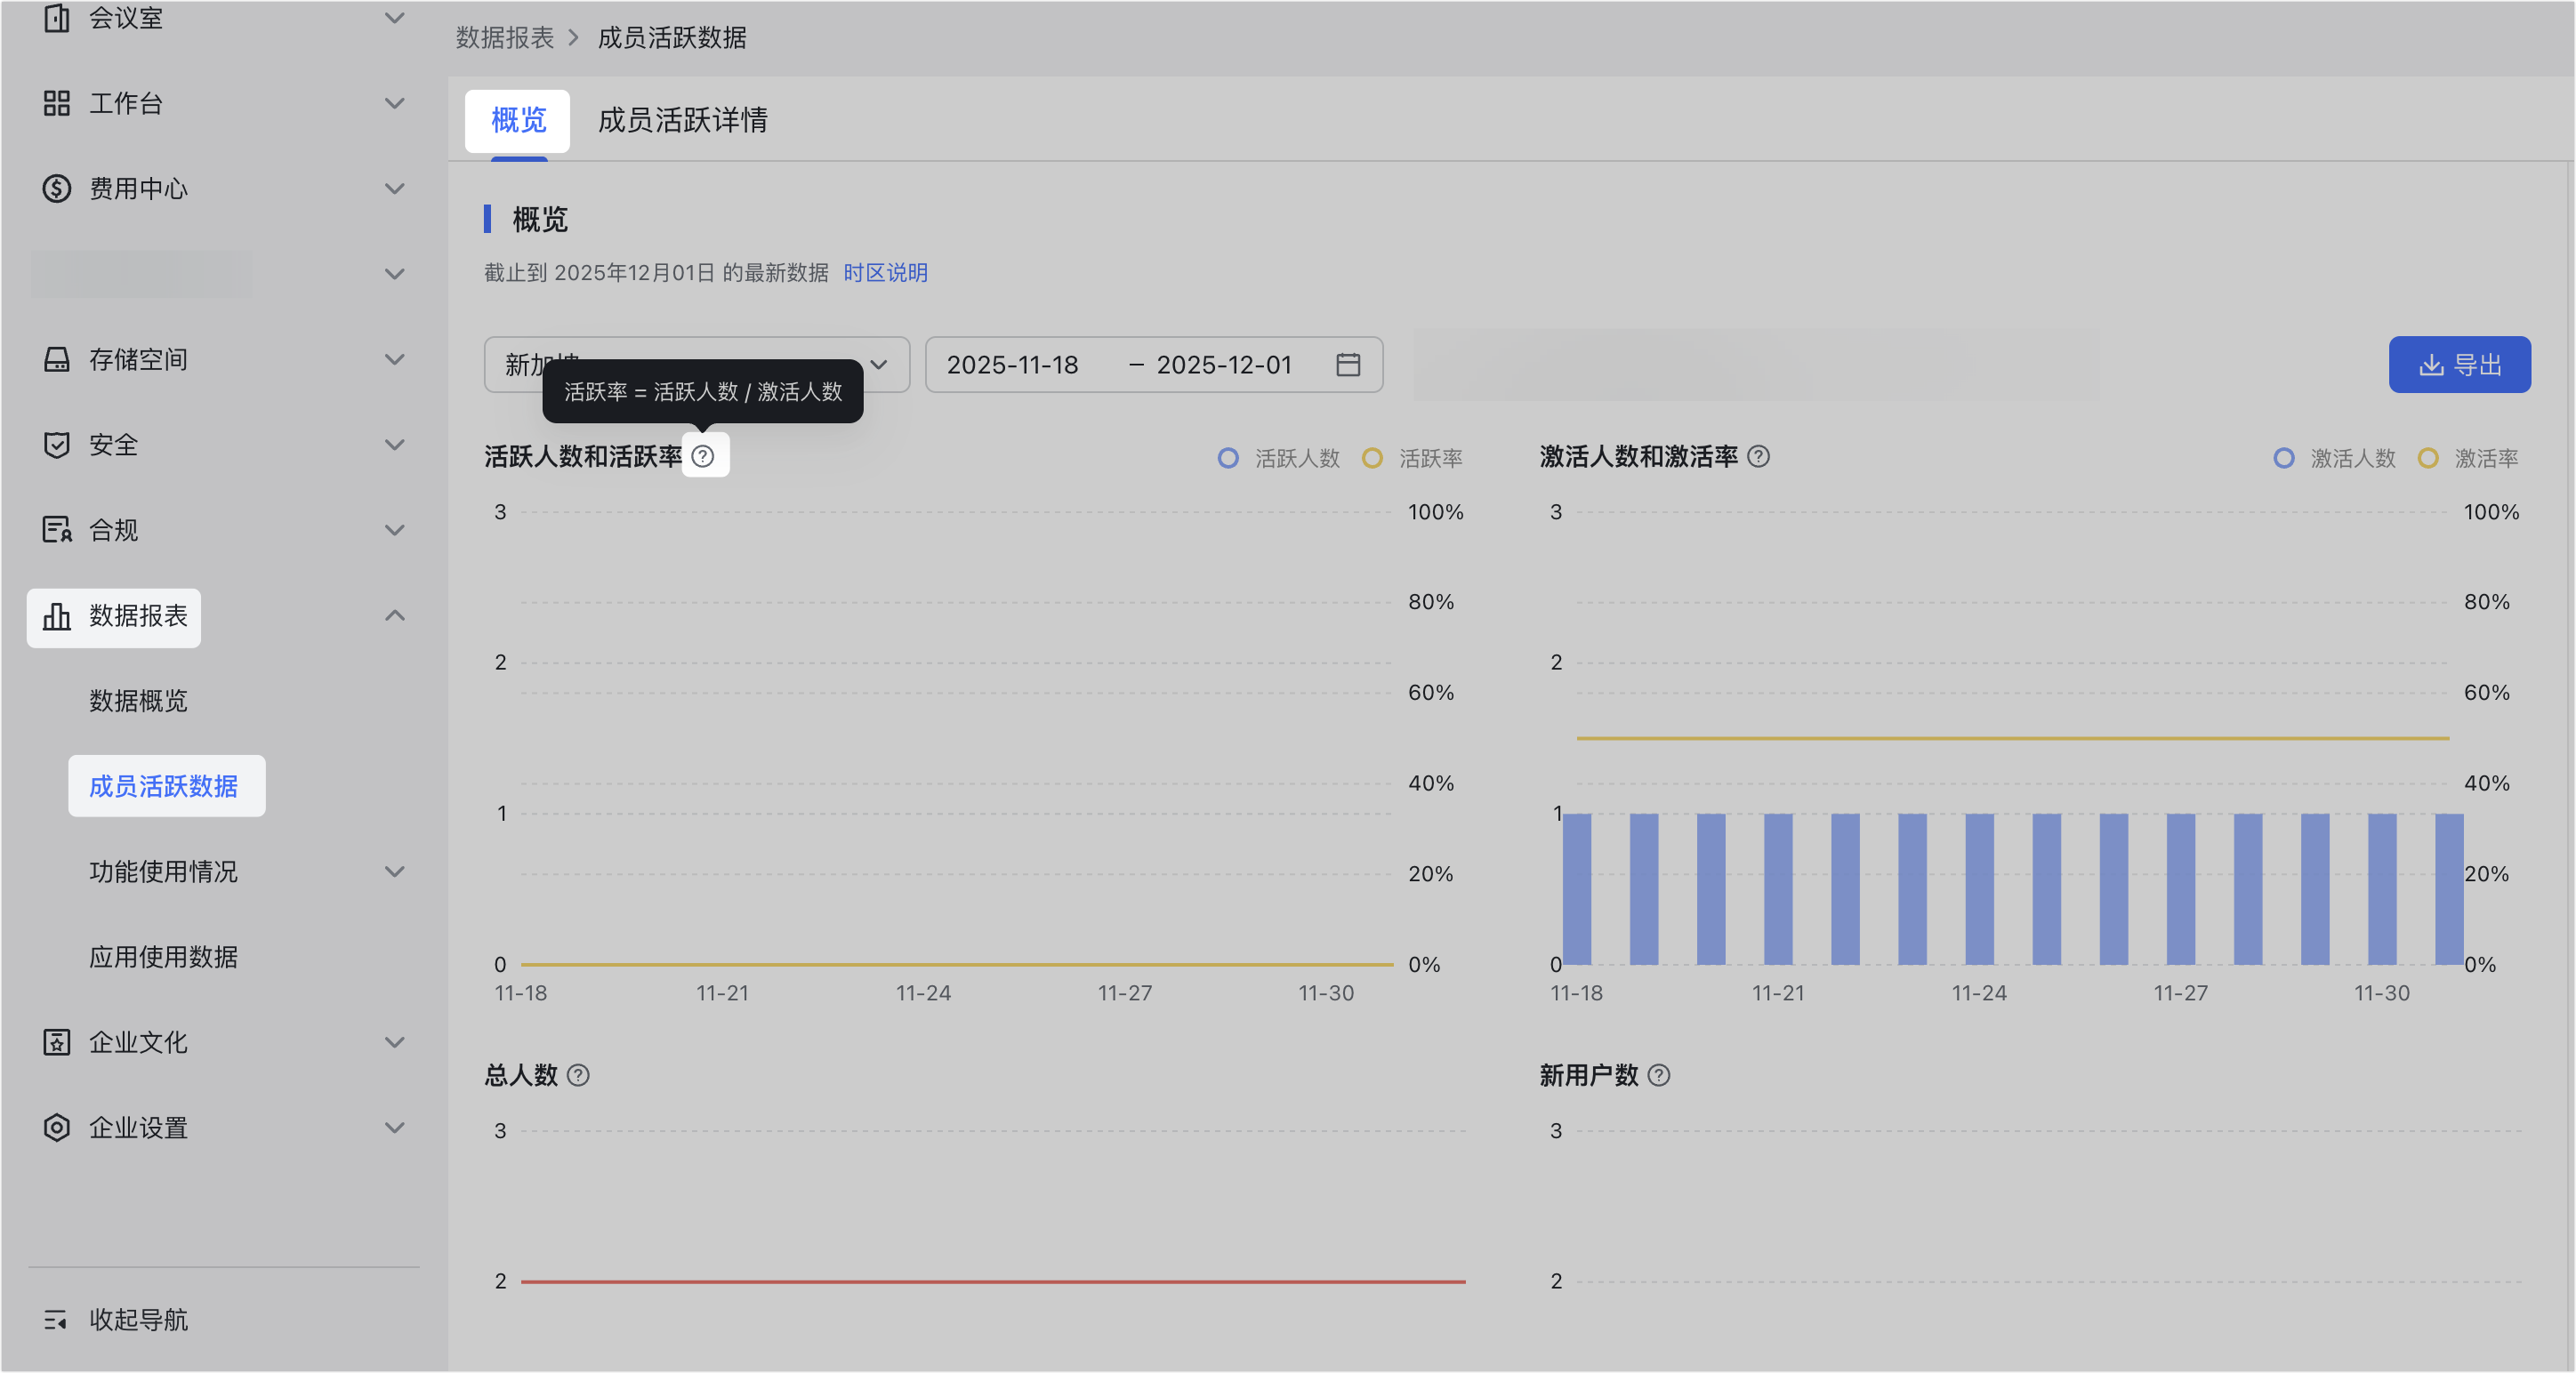The width and height of the screenshot is (2576, 1373).
Task: Click the 存储空间 drive icon
Action: [56, 359]
